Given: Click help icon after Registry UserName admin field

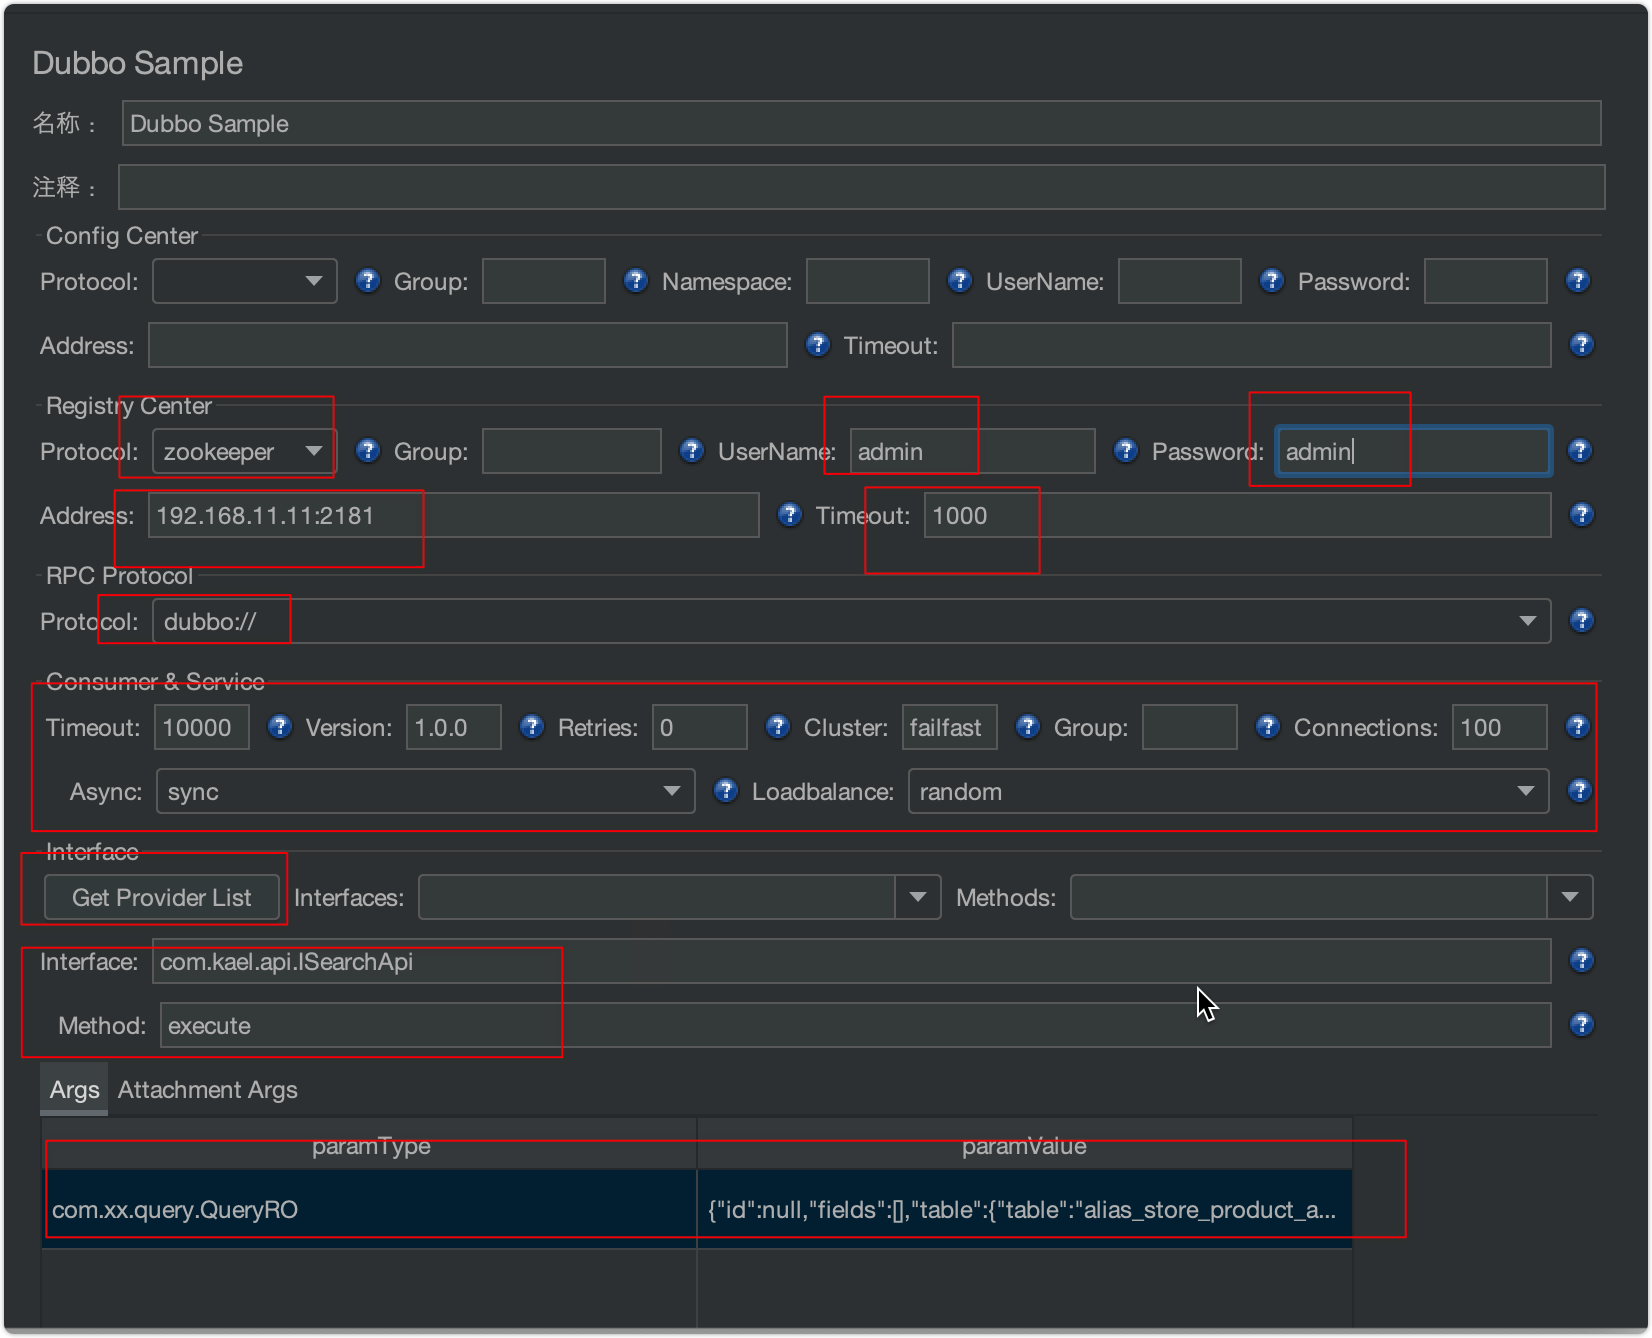Looking at the screenshot, I should tap(1126, 451).
